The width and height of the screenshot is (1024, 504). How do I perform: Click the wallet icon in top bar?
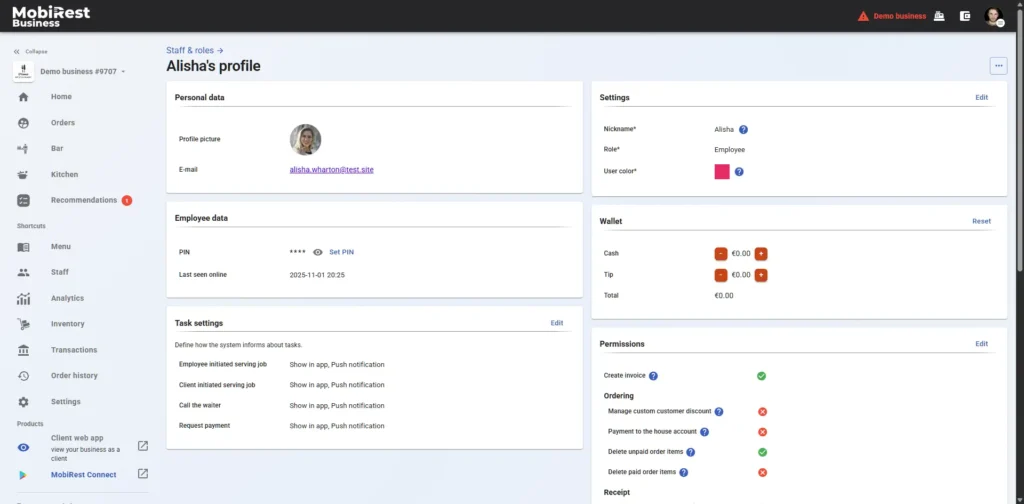[965, 16]
